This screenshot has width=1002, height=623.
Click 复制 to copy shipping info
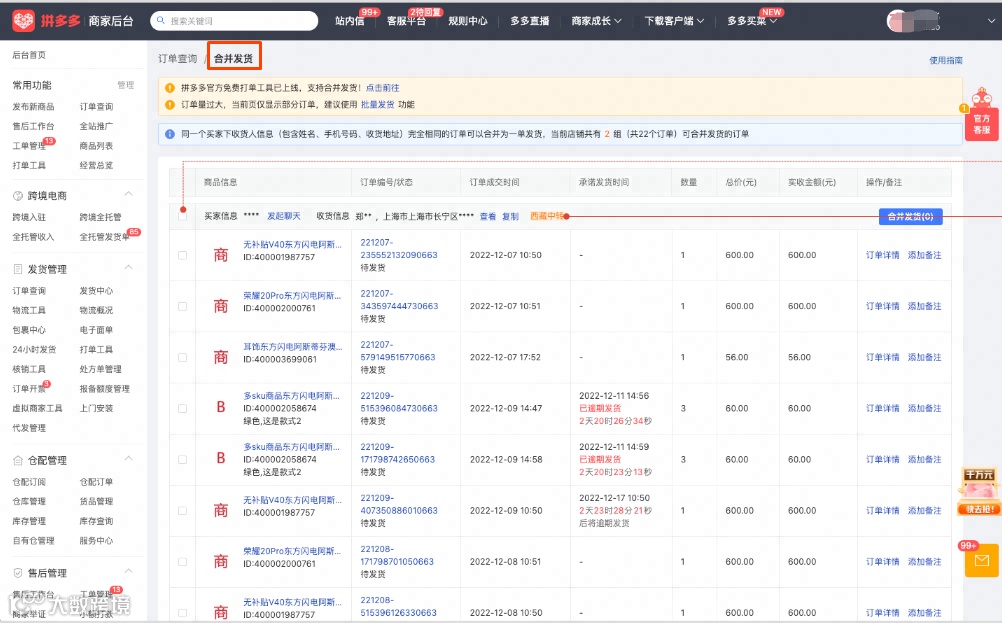511,217
